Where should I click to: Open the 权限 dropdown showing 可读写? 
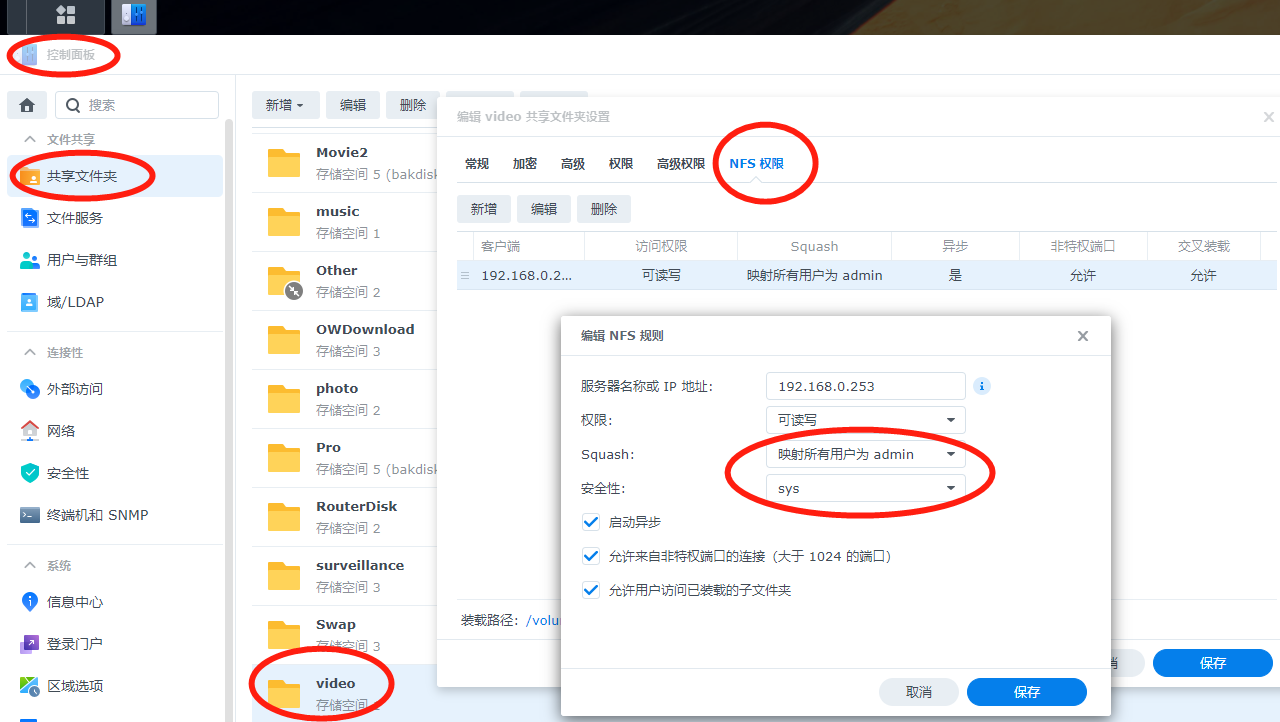[865, 420]
